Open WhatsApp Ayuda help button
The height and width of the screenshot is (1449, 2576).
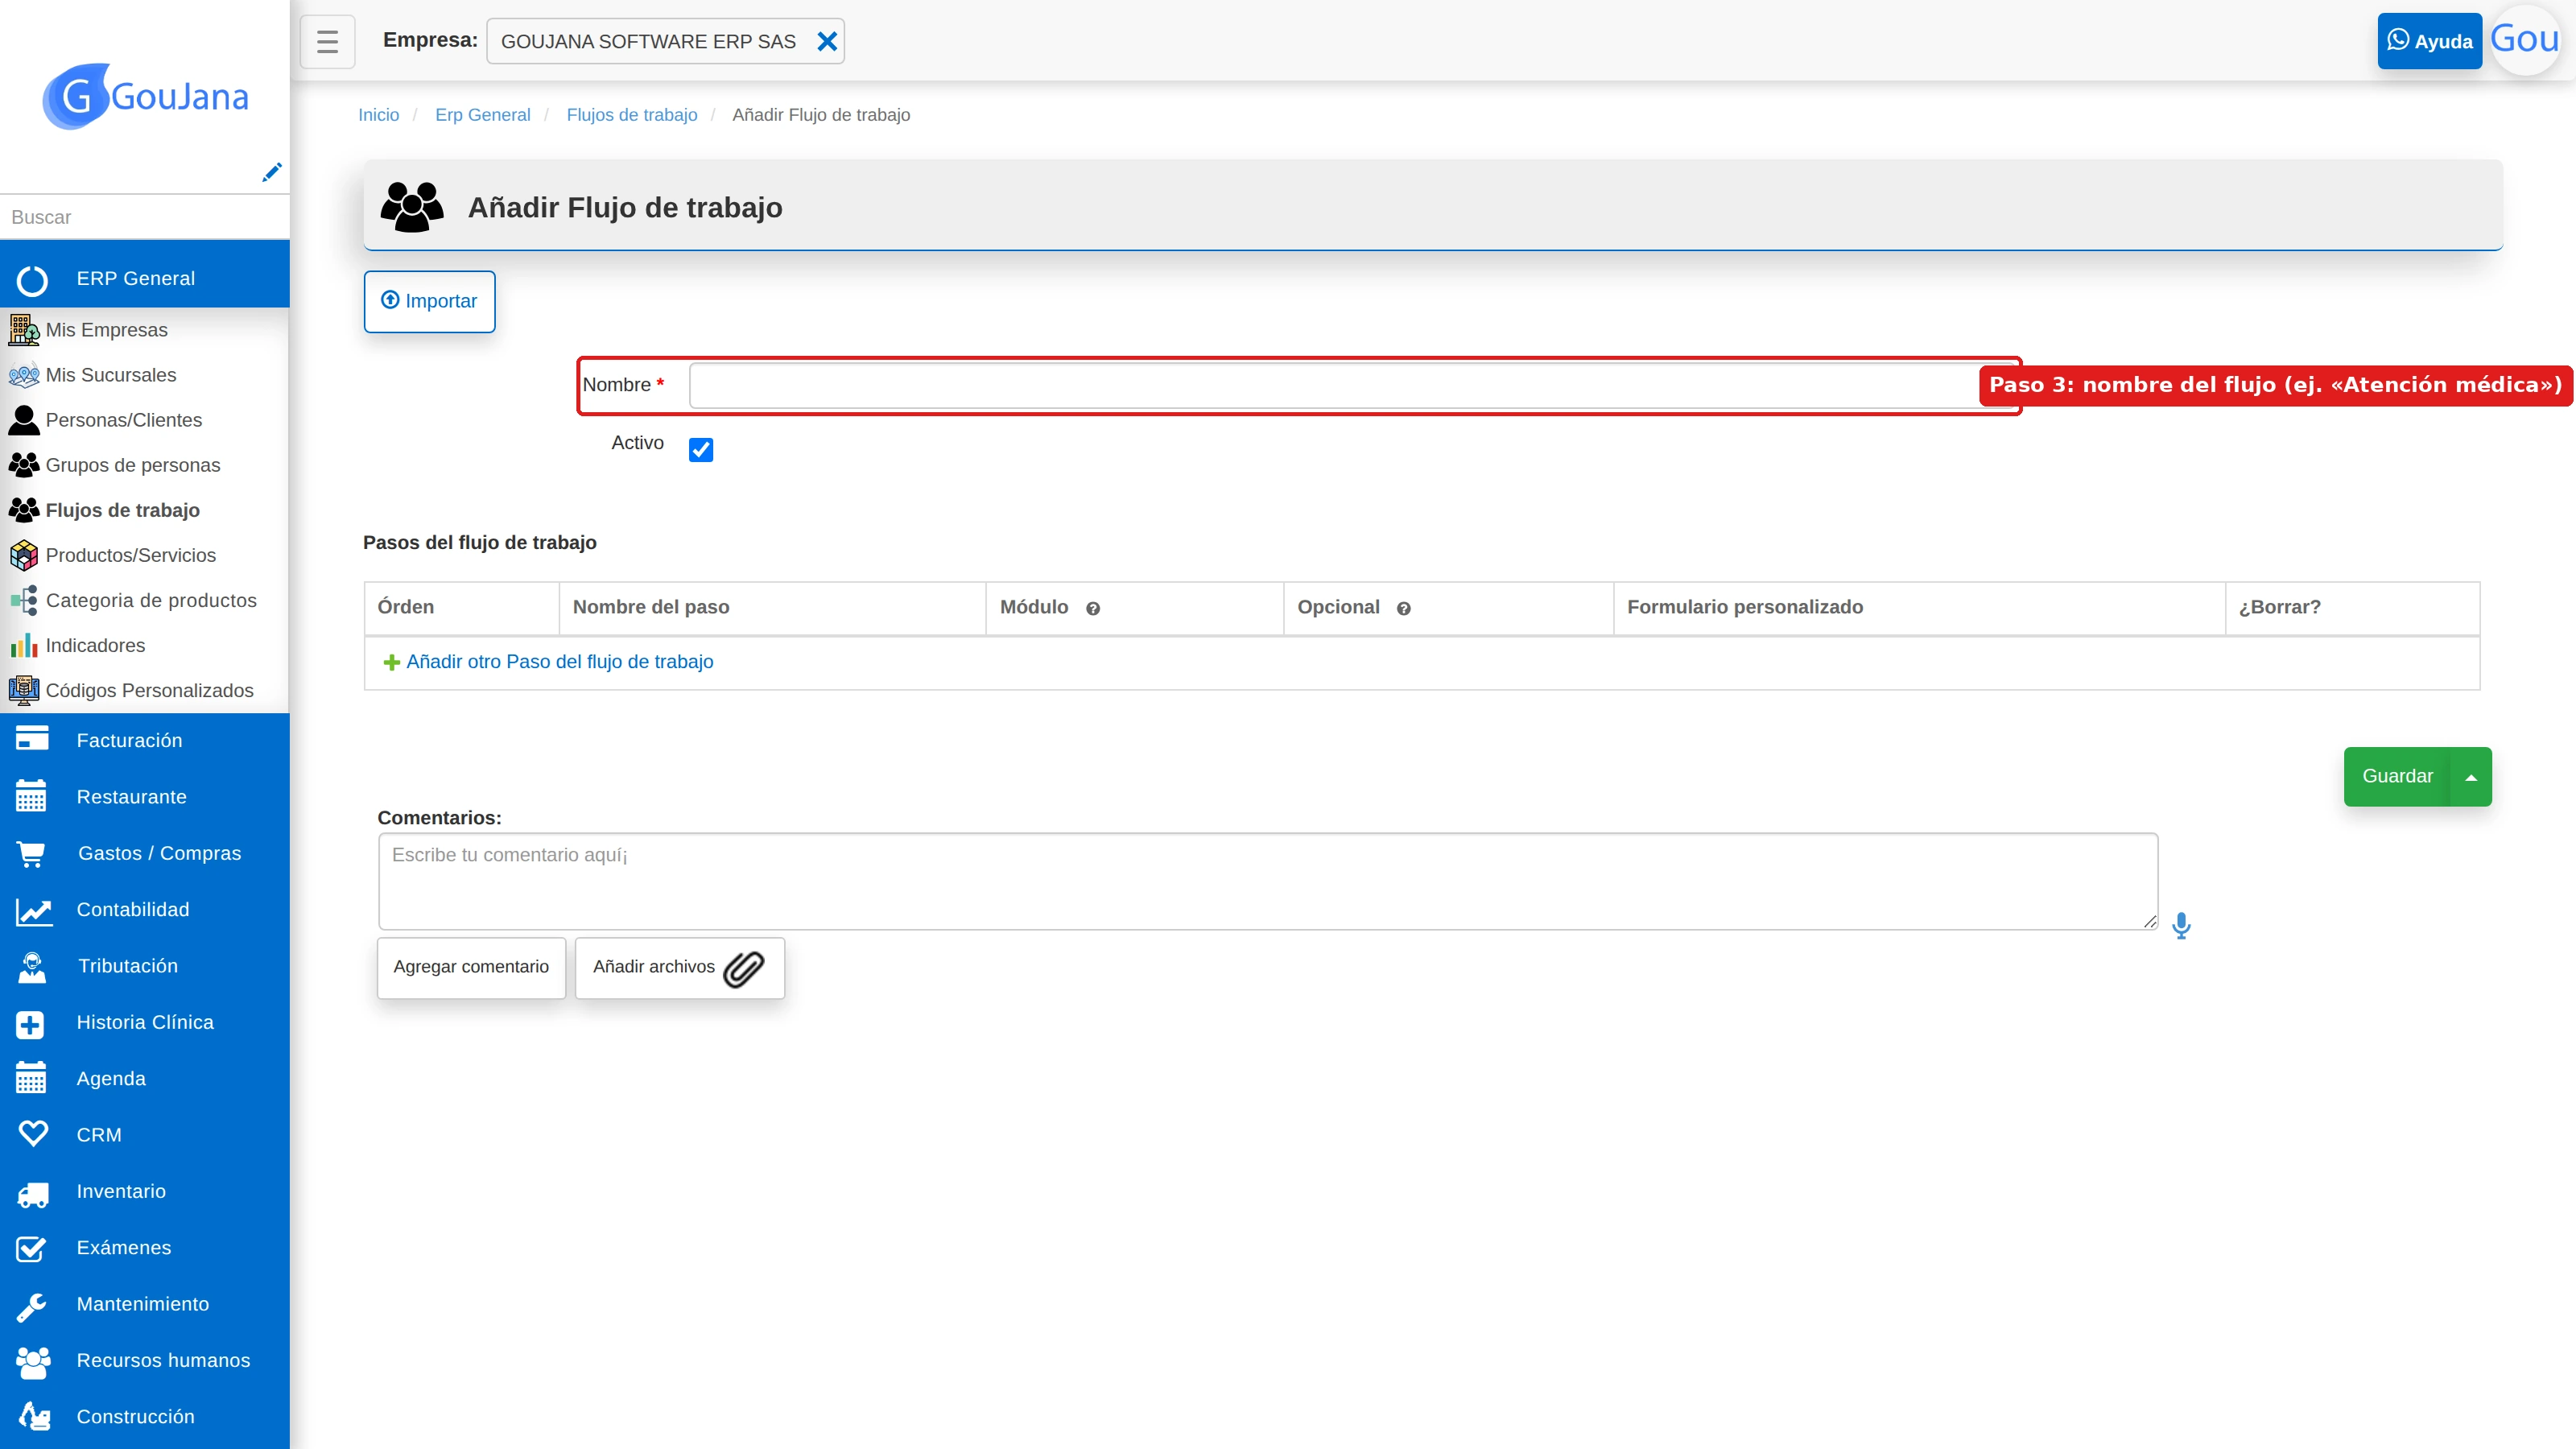2429,41
